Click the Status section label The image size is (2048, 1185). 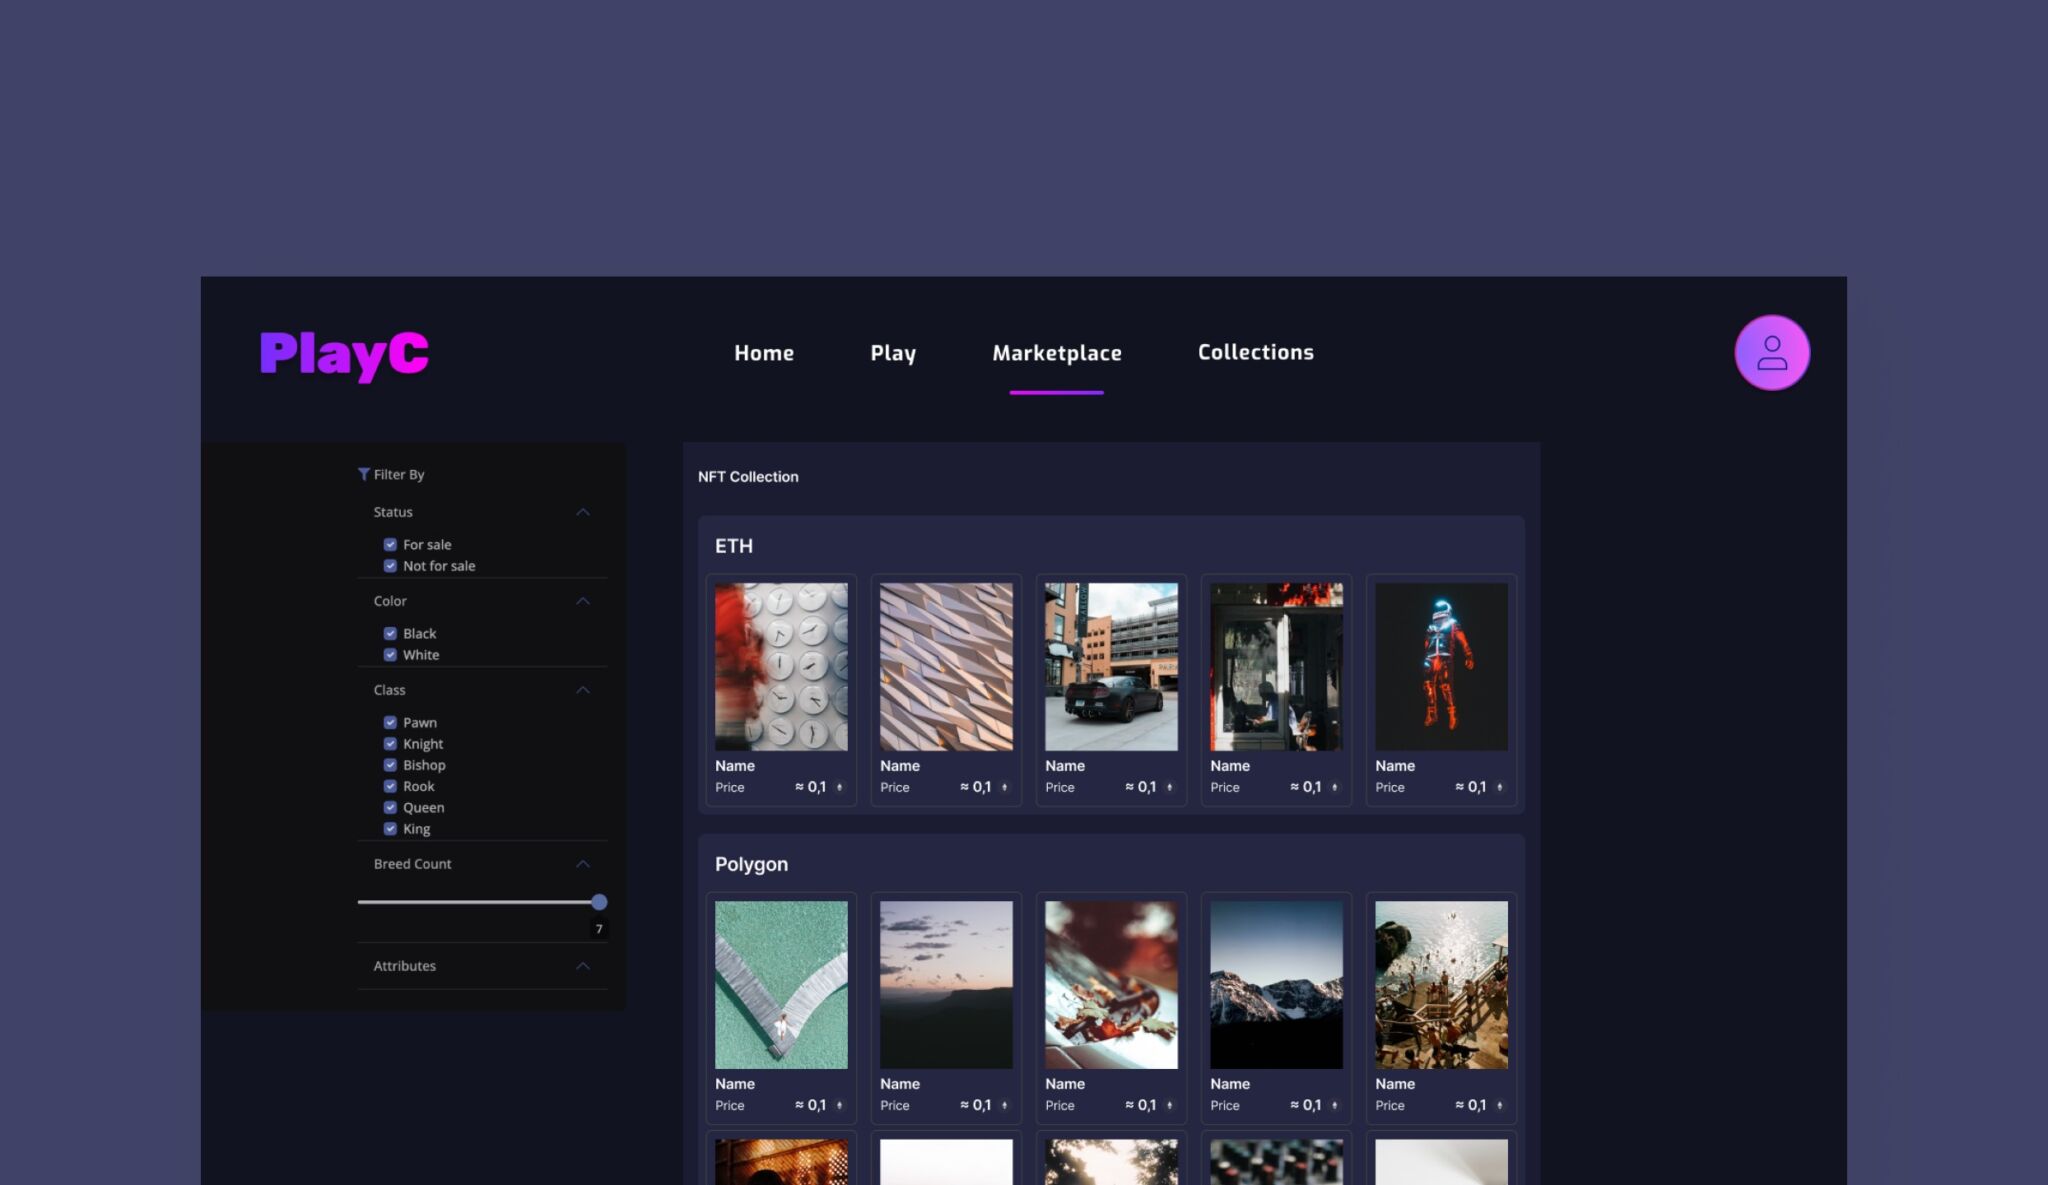click(393, 512)
